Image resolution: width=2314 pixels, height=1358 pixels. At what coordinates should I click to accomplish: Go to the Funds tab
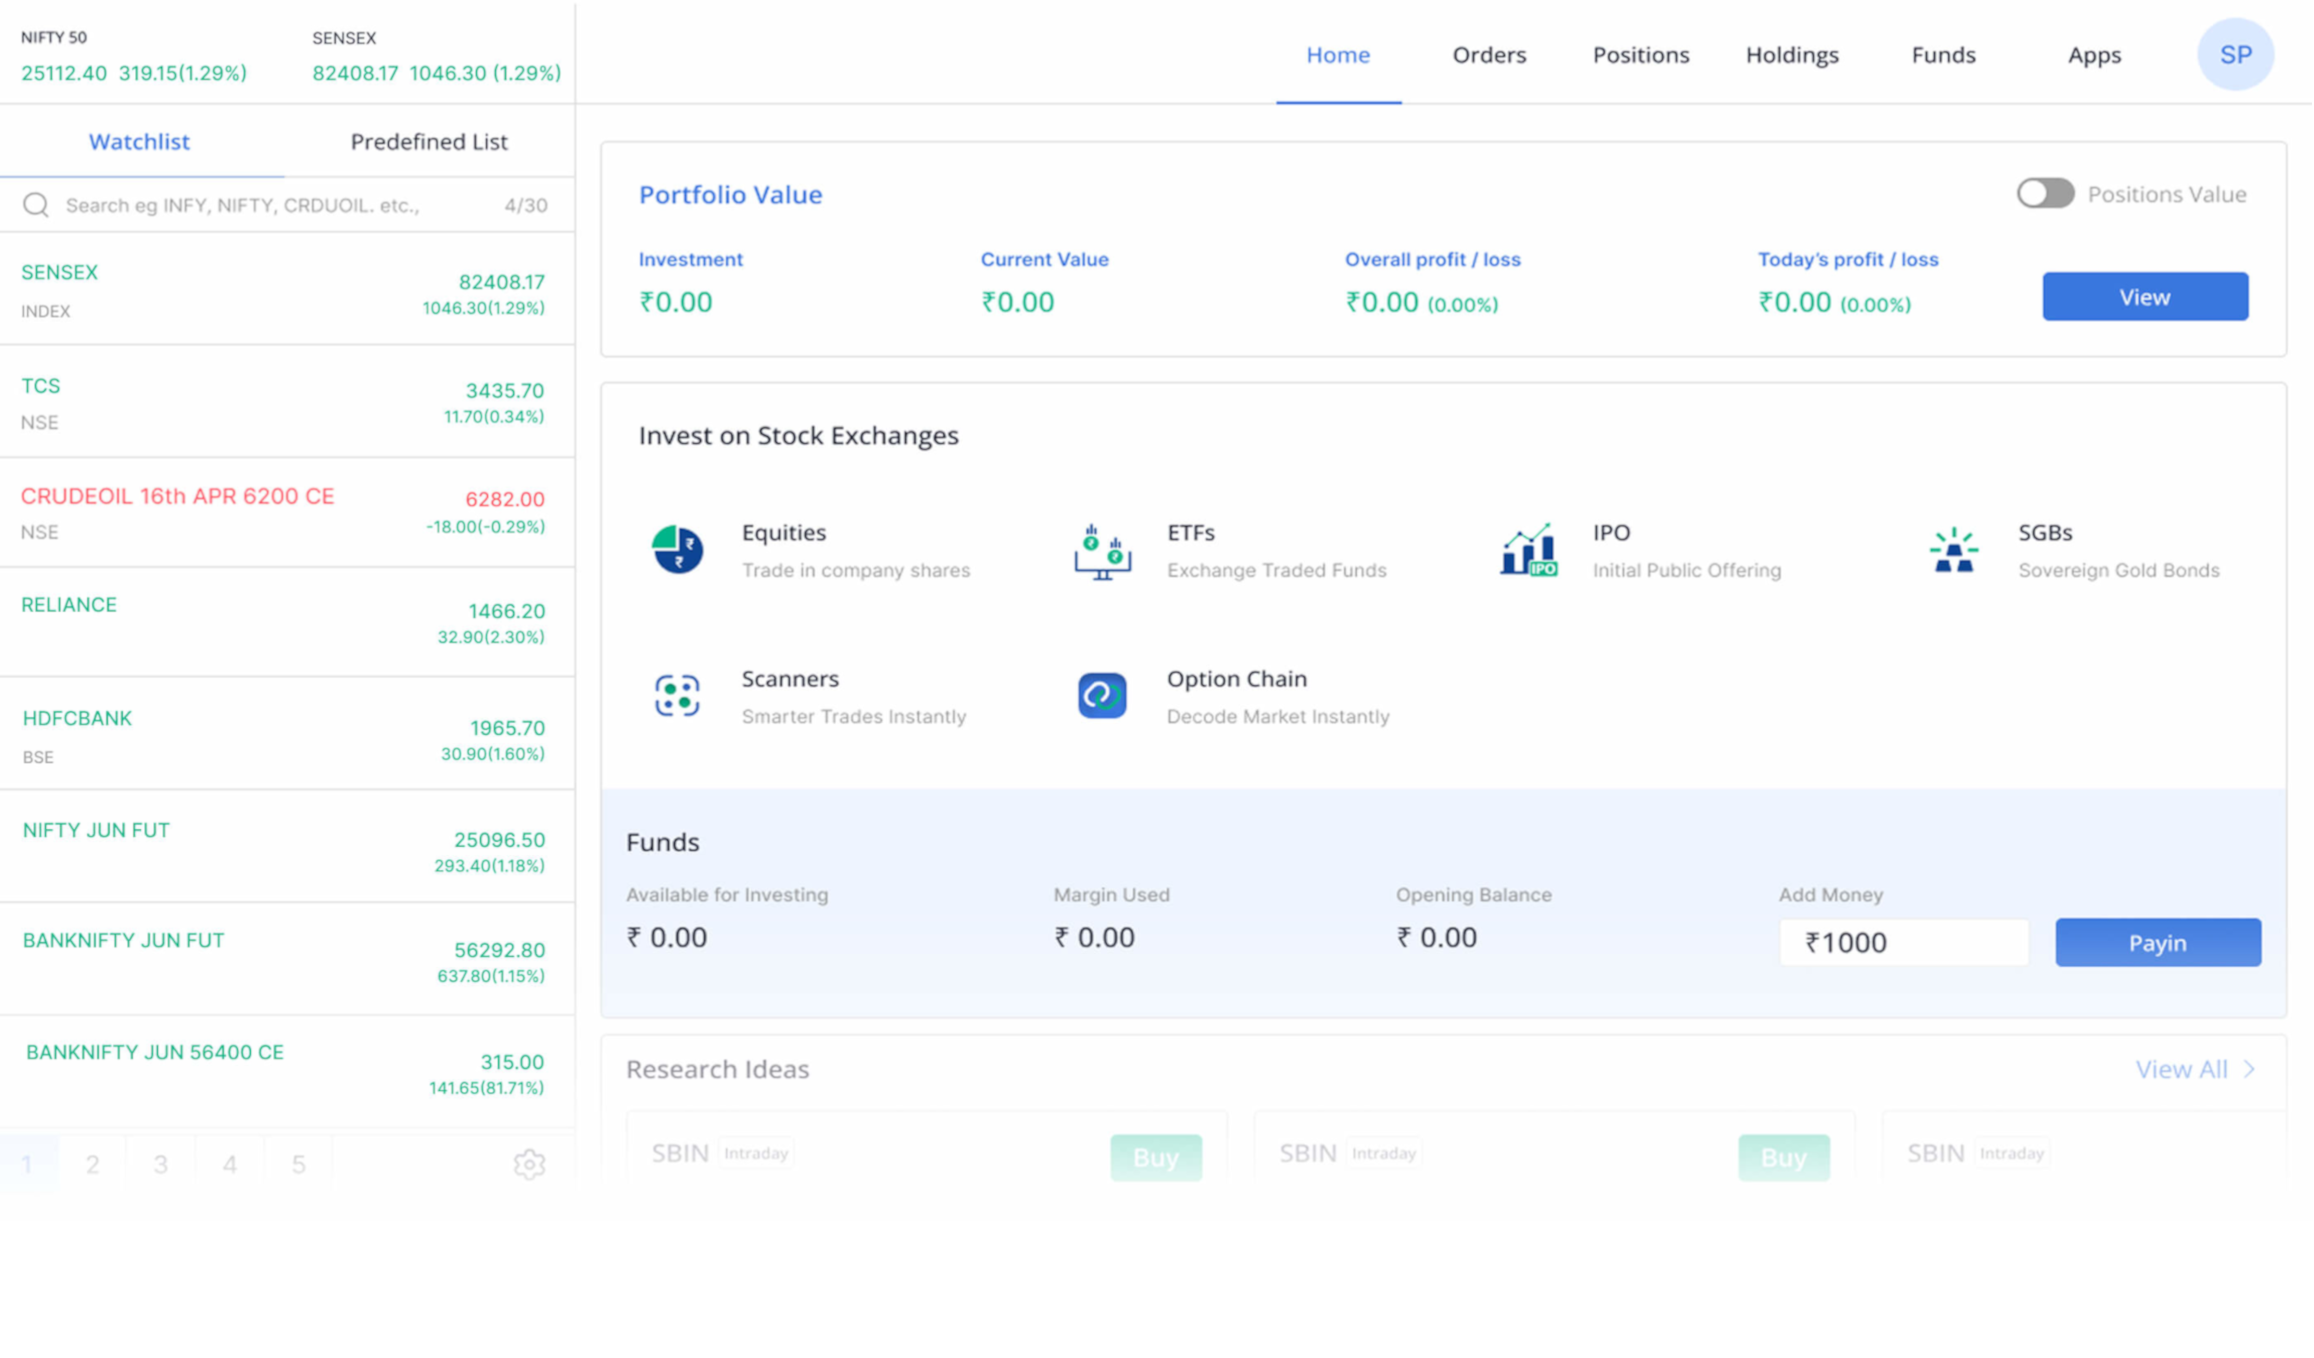(1943, 55)
